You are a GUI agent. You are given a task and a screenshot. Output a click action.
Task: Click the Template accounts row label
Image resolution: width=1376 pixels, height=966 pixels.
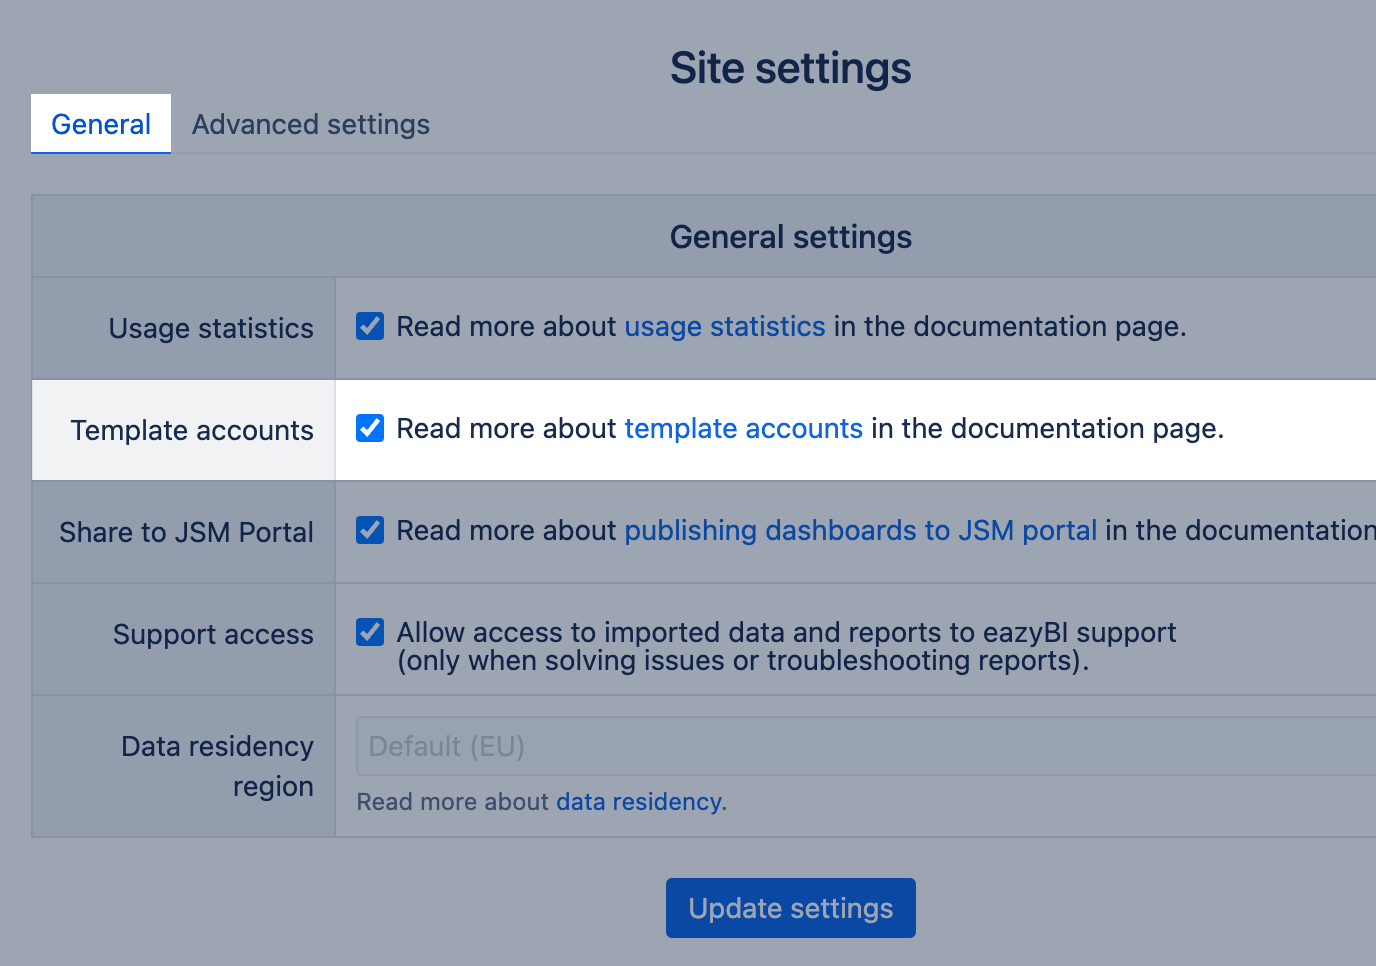192,431
